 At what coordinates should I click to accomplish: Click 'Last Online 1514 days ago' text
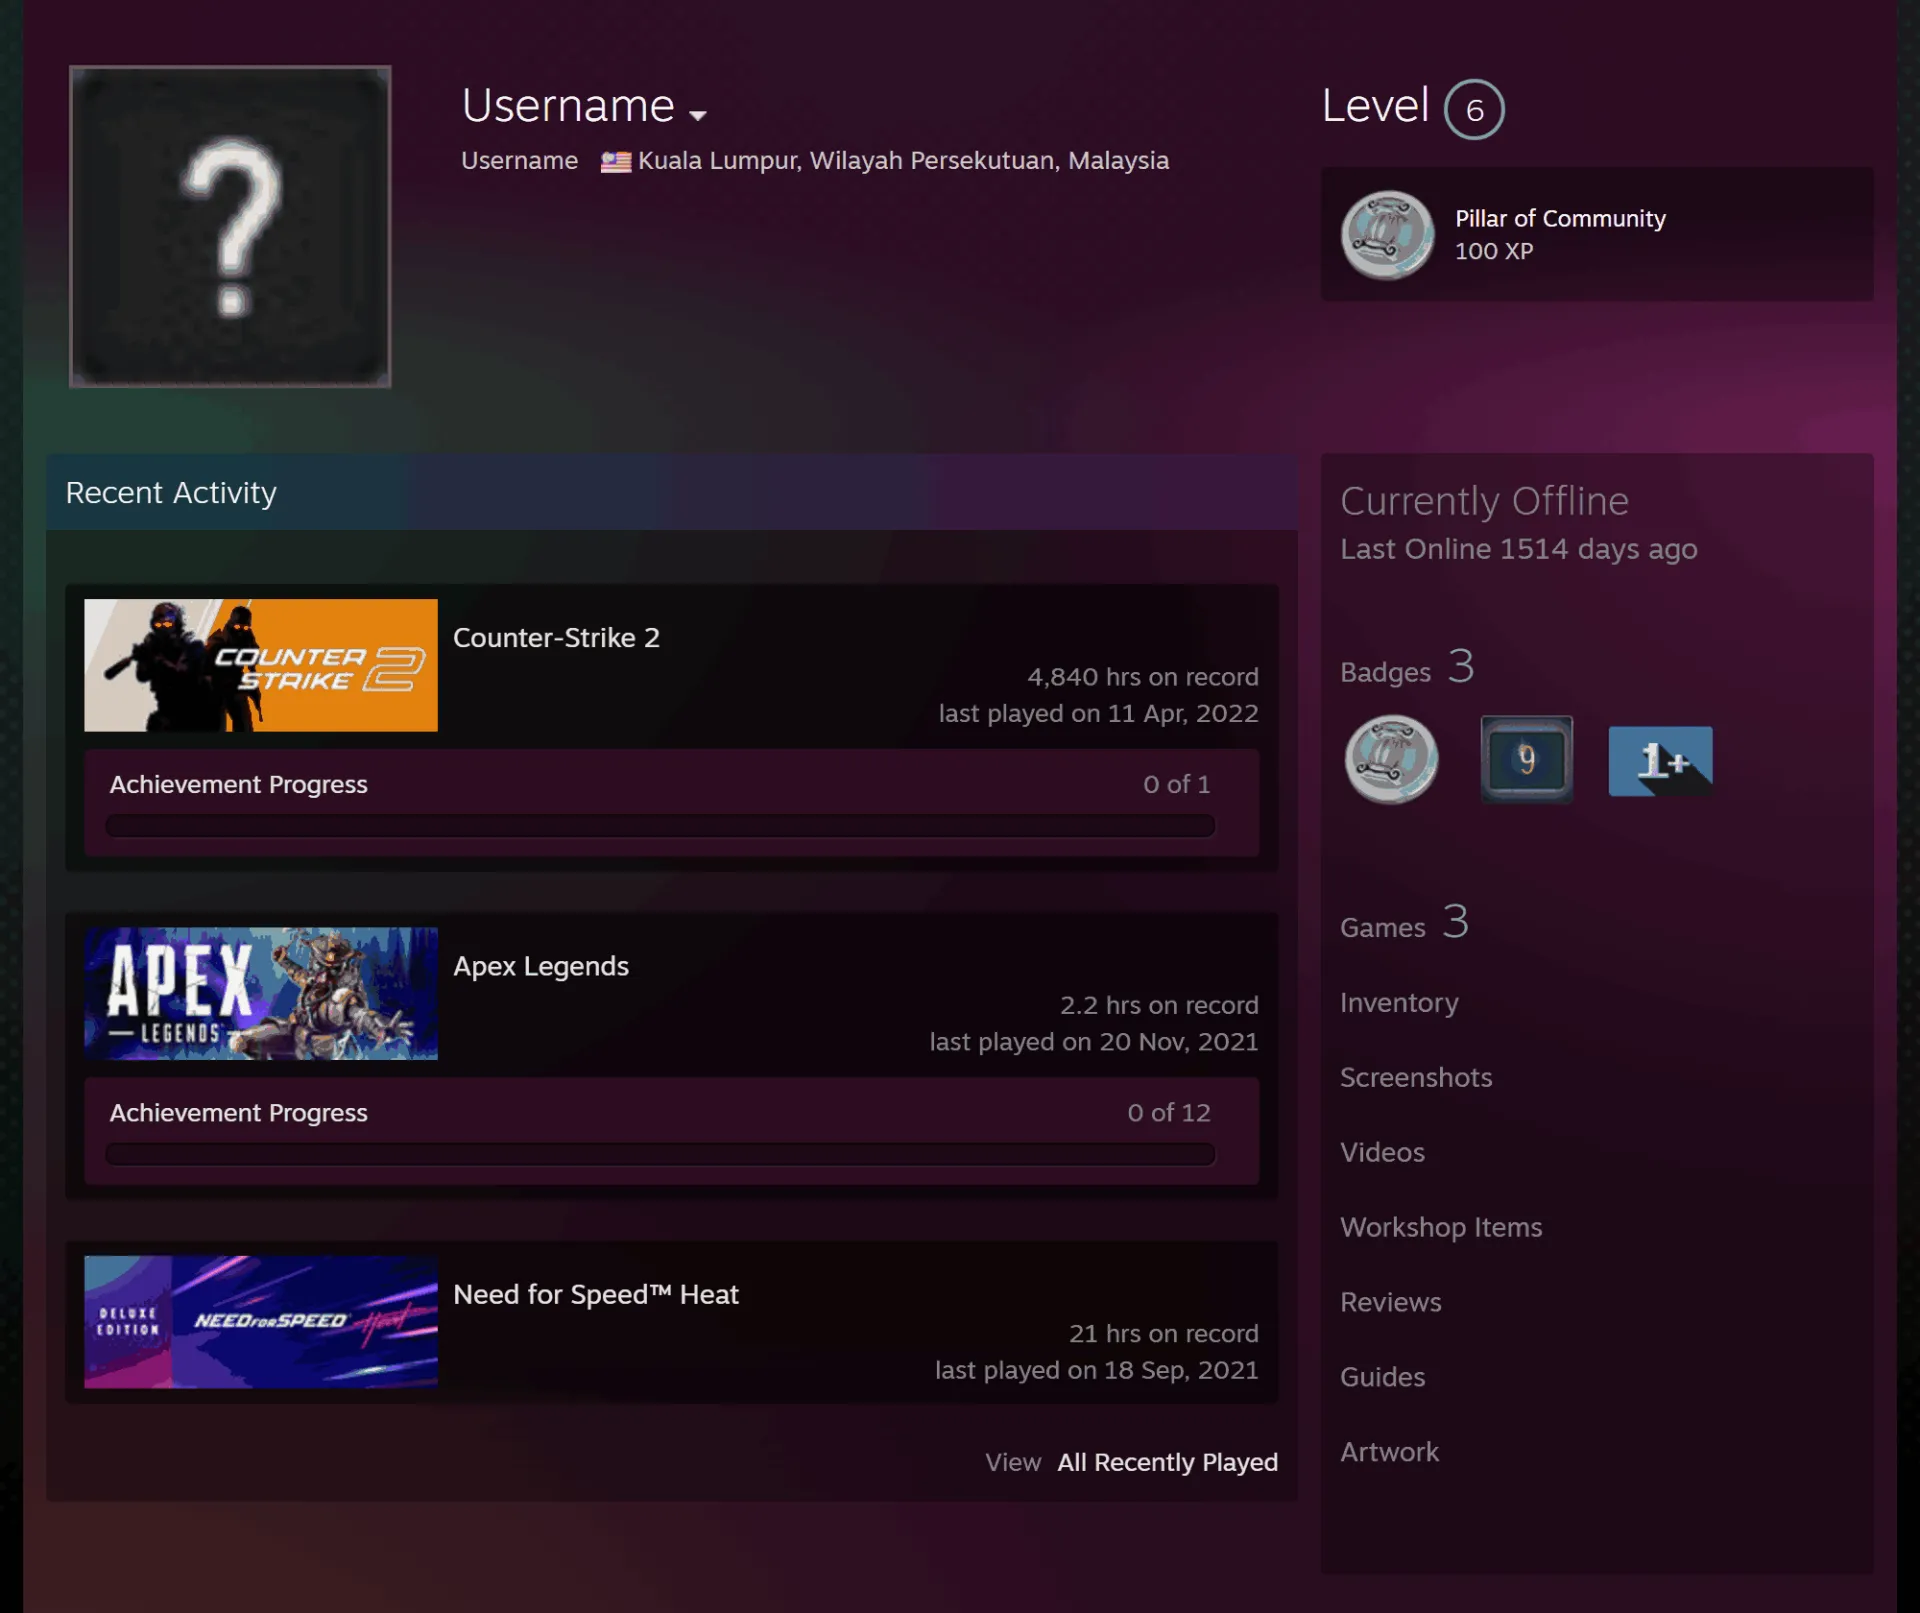[1518, 549]
